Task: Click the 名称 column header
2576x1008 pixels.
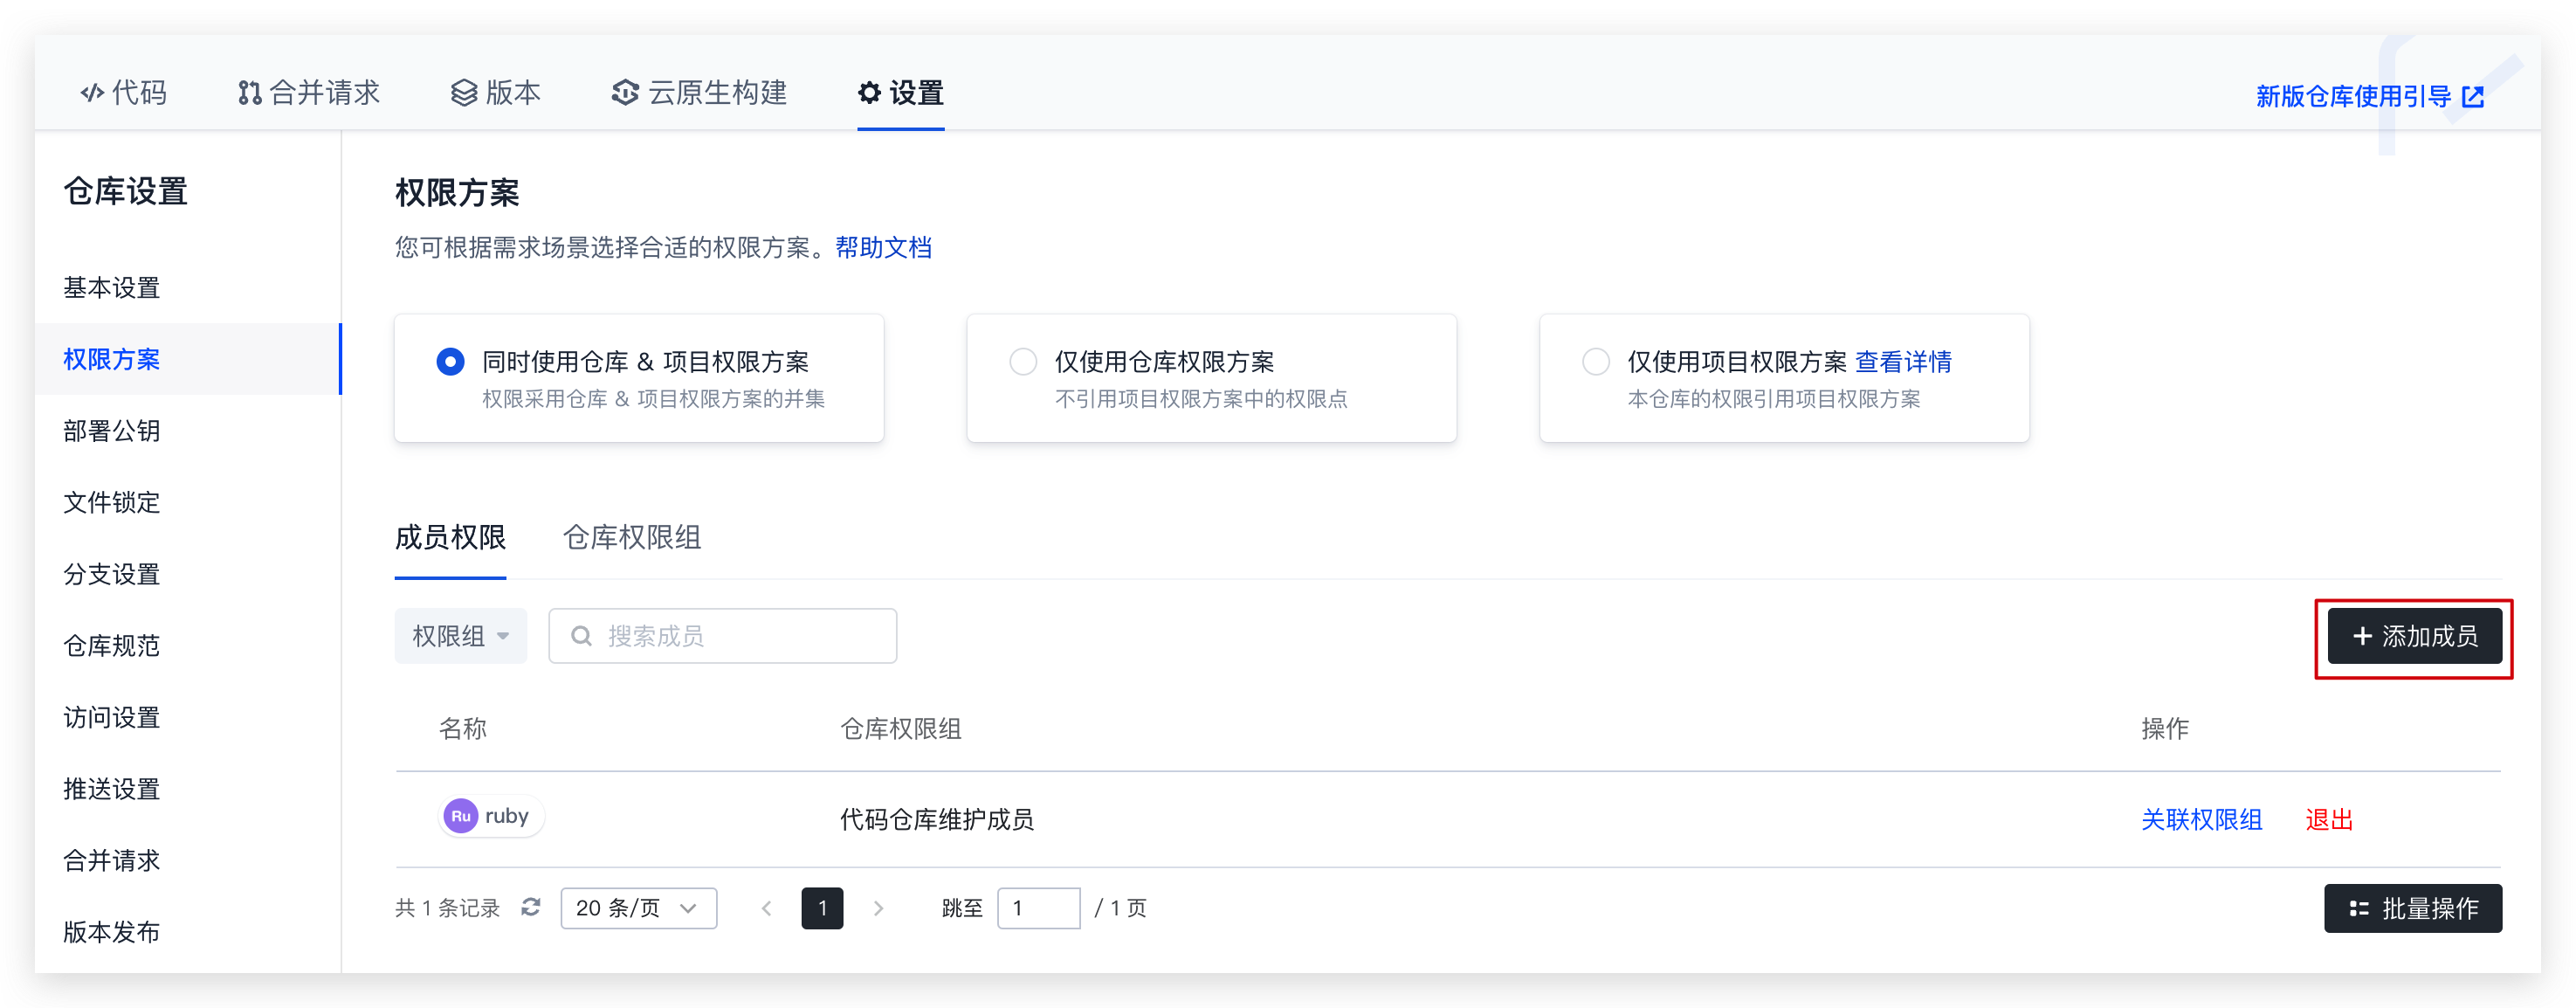Action: coord(463,728)
